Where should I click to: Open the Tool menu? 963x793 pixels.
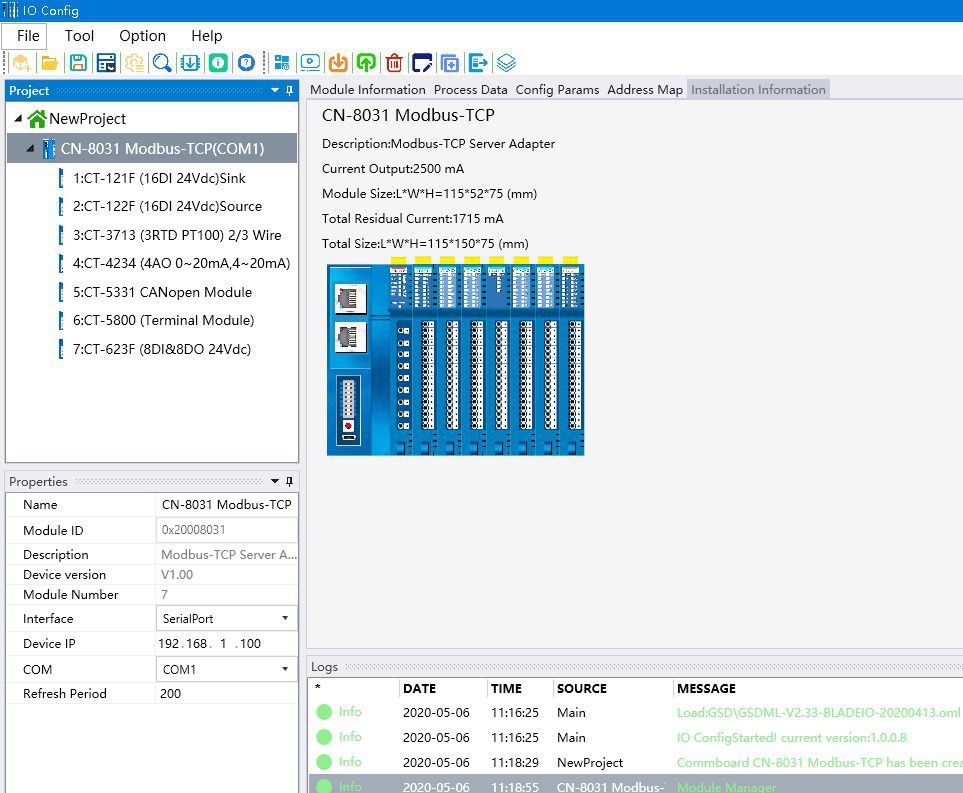[79, 36]
